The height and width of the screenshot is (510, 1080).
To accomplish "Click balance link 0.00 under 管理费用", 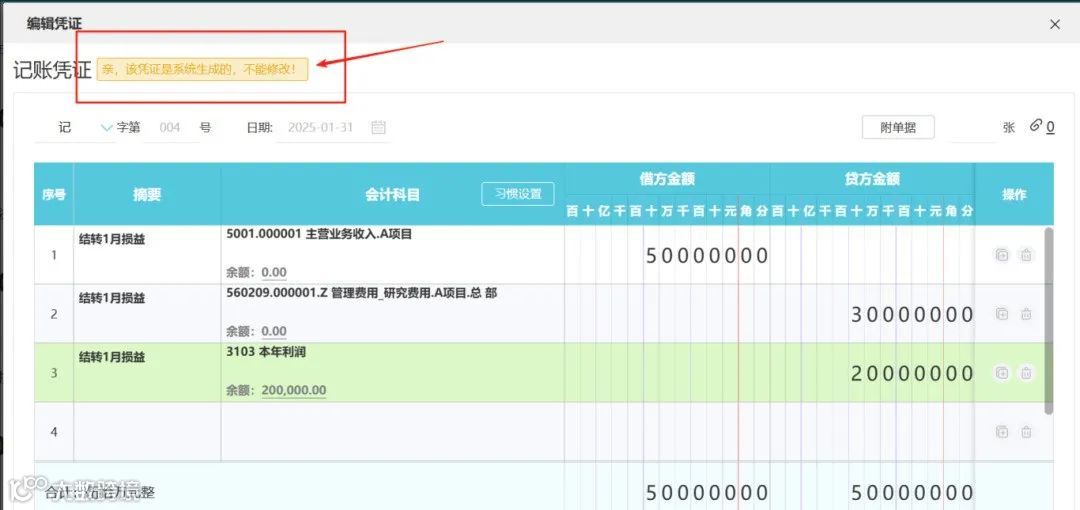I will 273,332.
